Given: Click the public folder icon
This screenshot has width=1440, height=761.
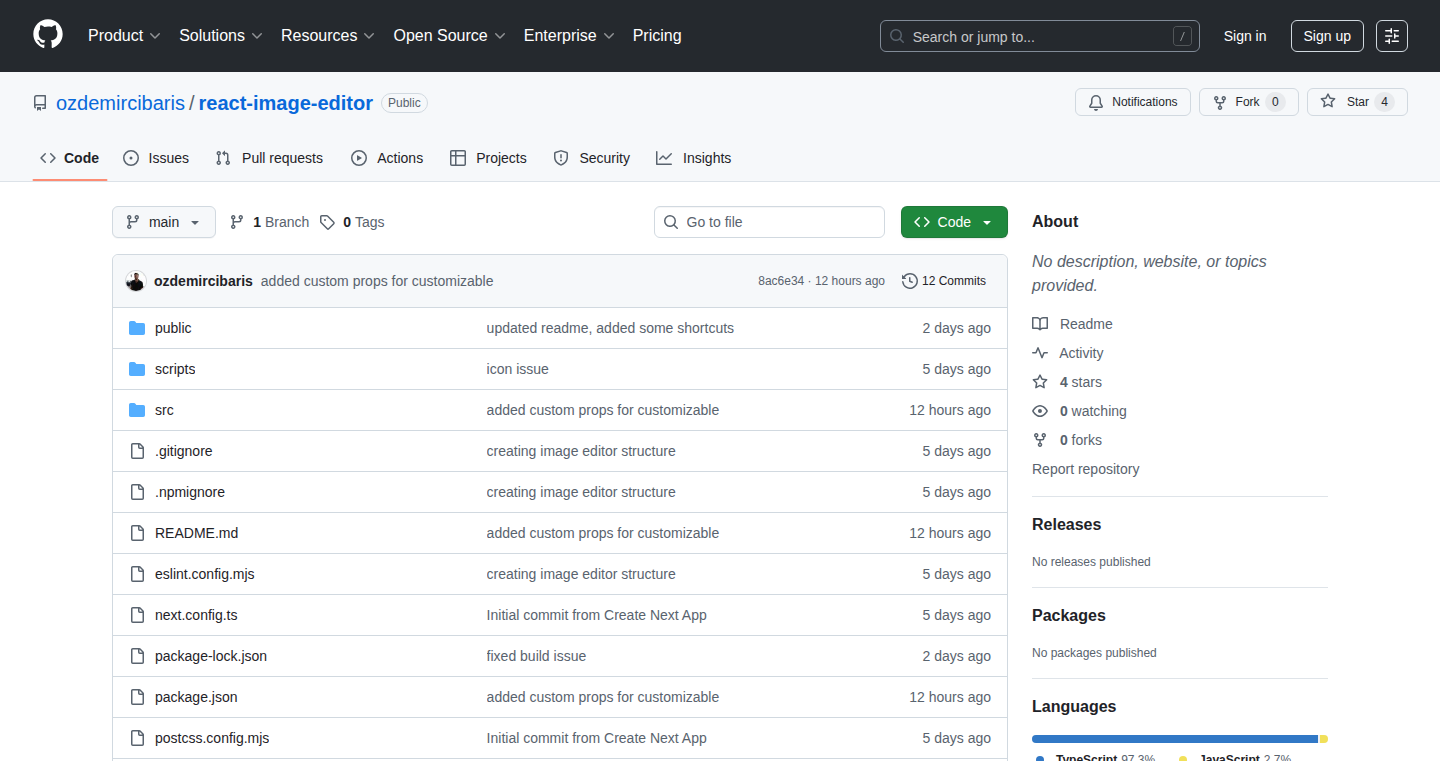Looking at the screenshot, I should [x=137, y=328].
